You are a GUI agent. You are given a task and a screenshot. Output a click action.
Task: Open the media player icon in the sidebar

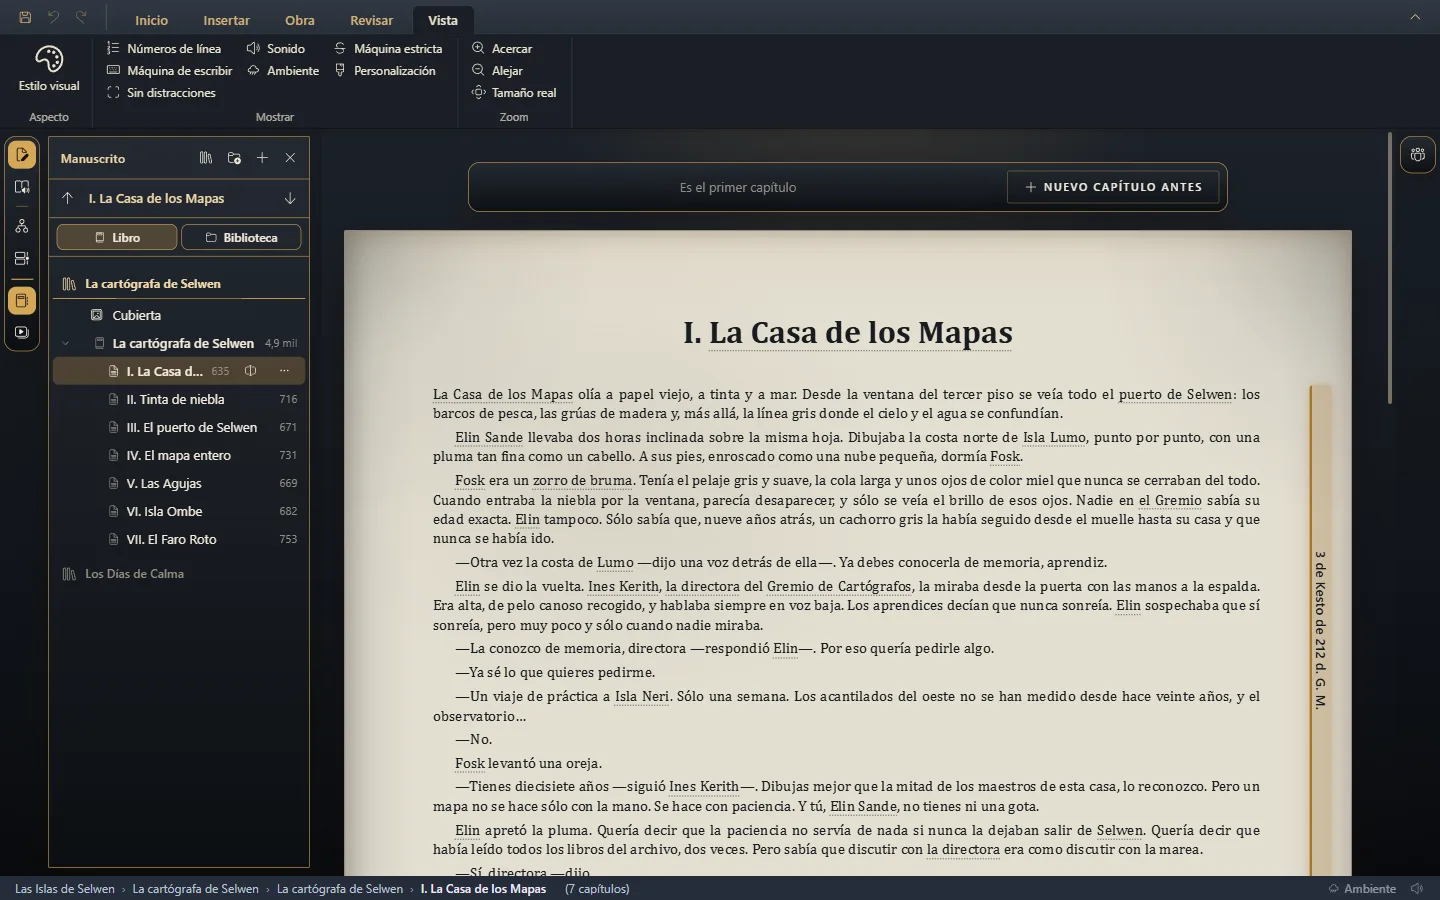pyautogui.click(x=22, y=333)
